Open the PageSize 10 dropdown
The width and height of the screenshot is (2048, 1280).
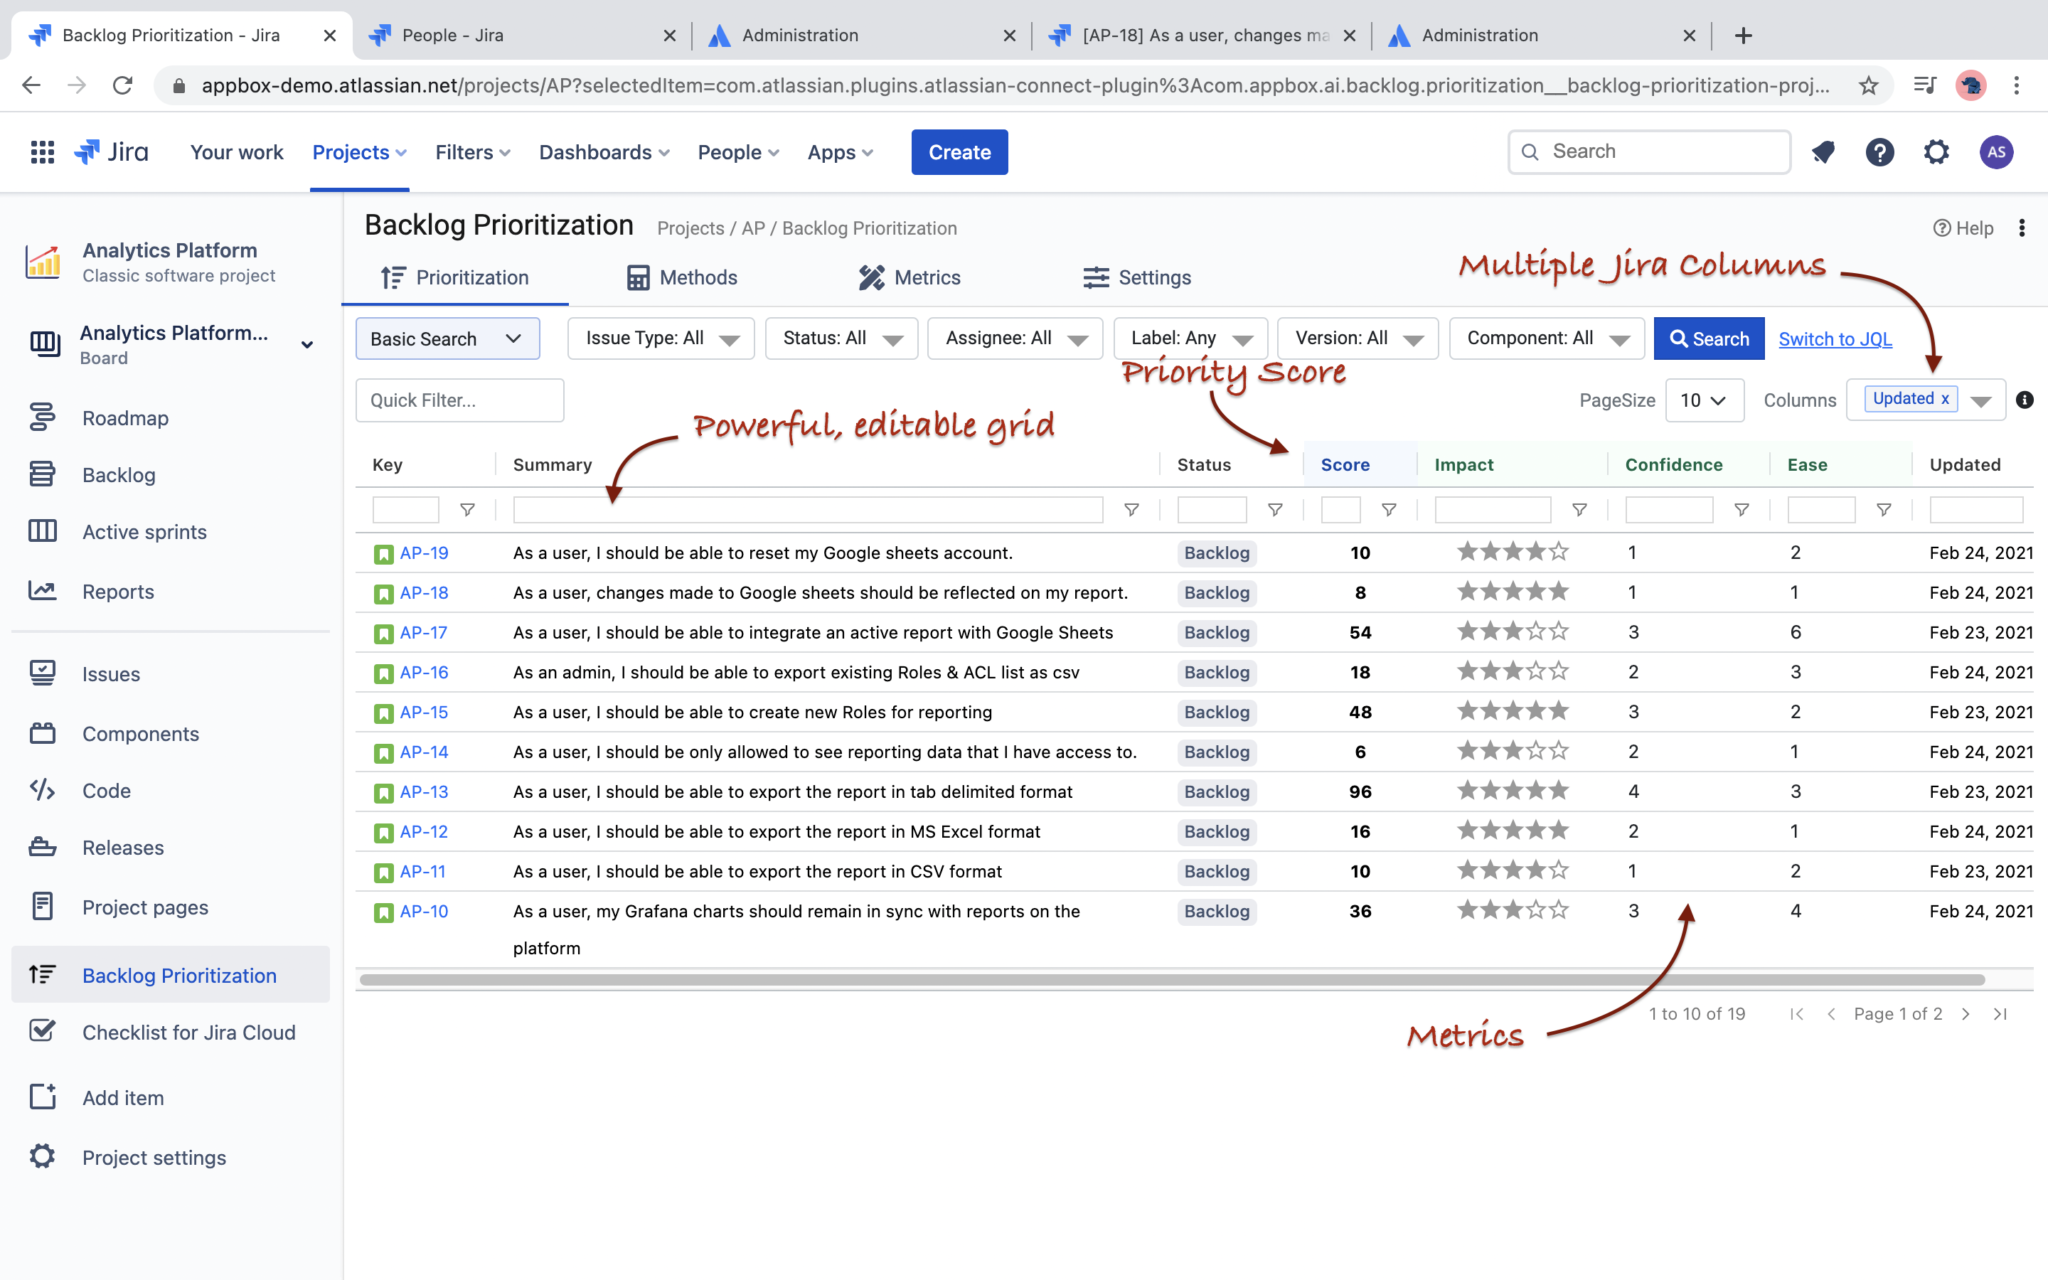coord(1703,400)
